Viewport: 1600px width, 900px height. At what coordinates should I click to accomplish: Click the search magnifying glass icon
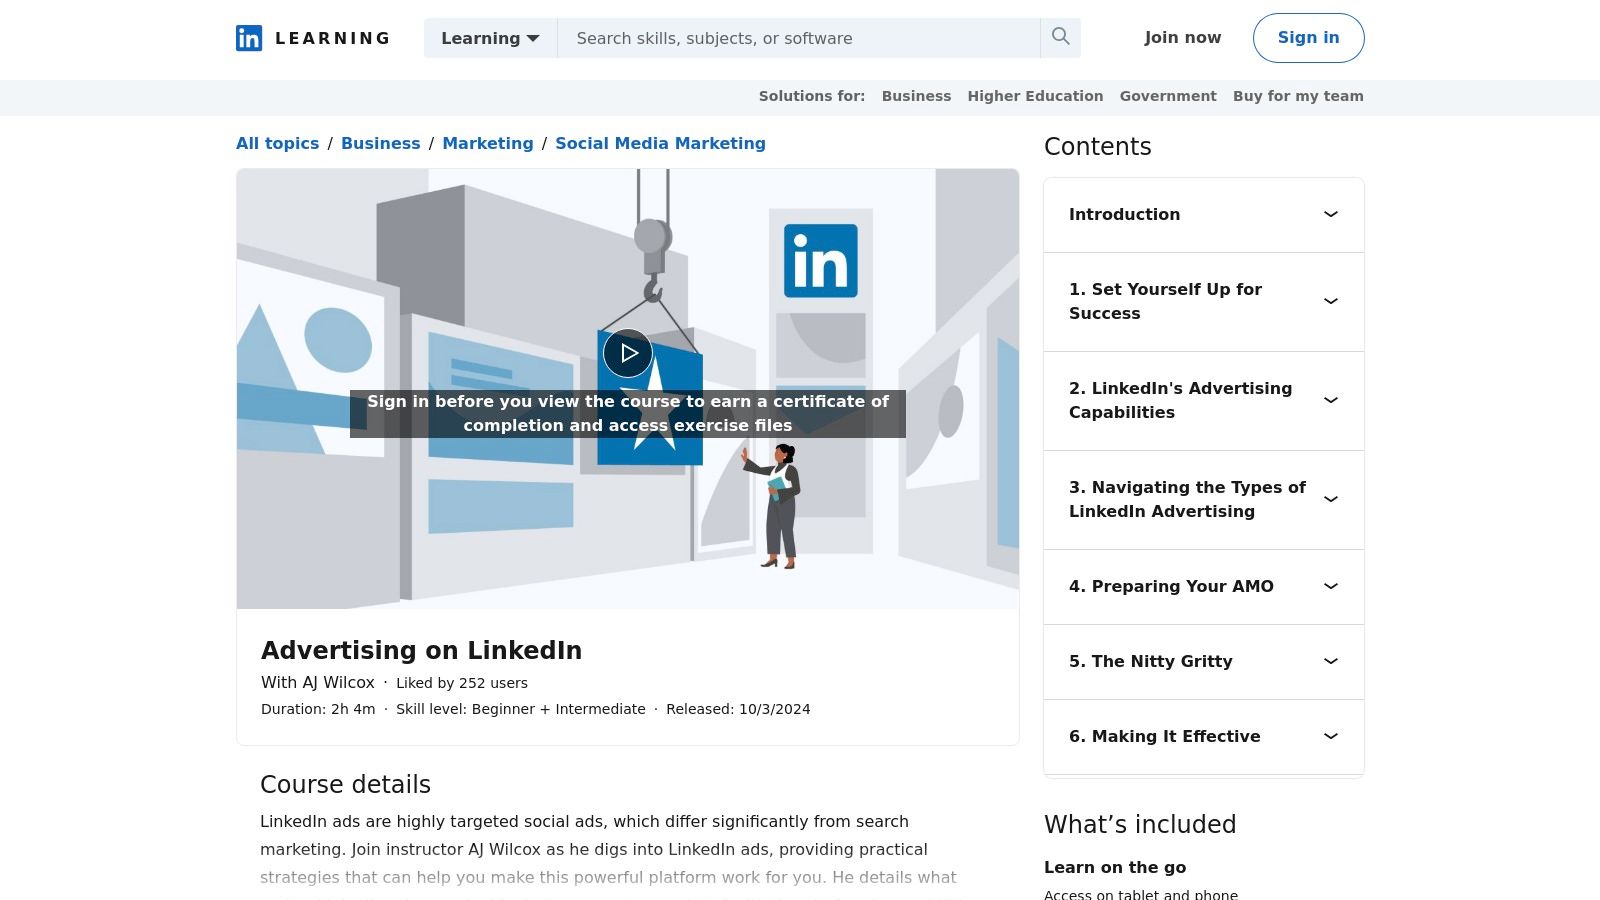[x=1060, y=37]
